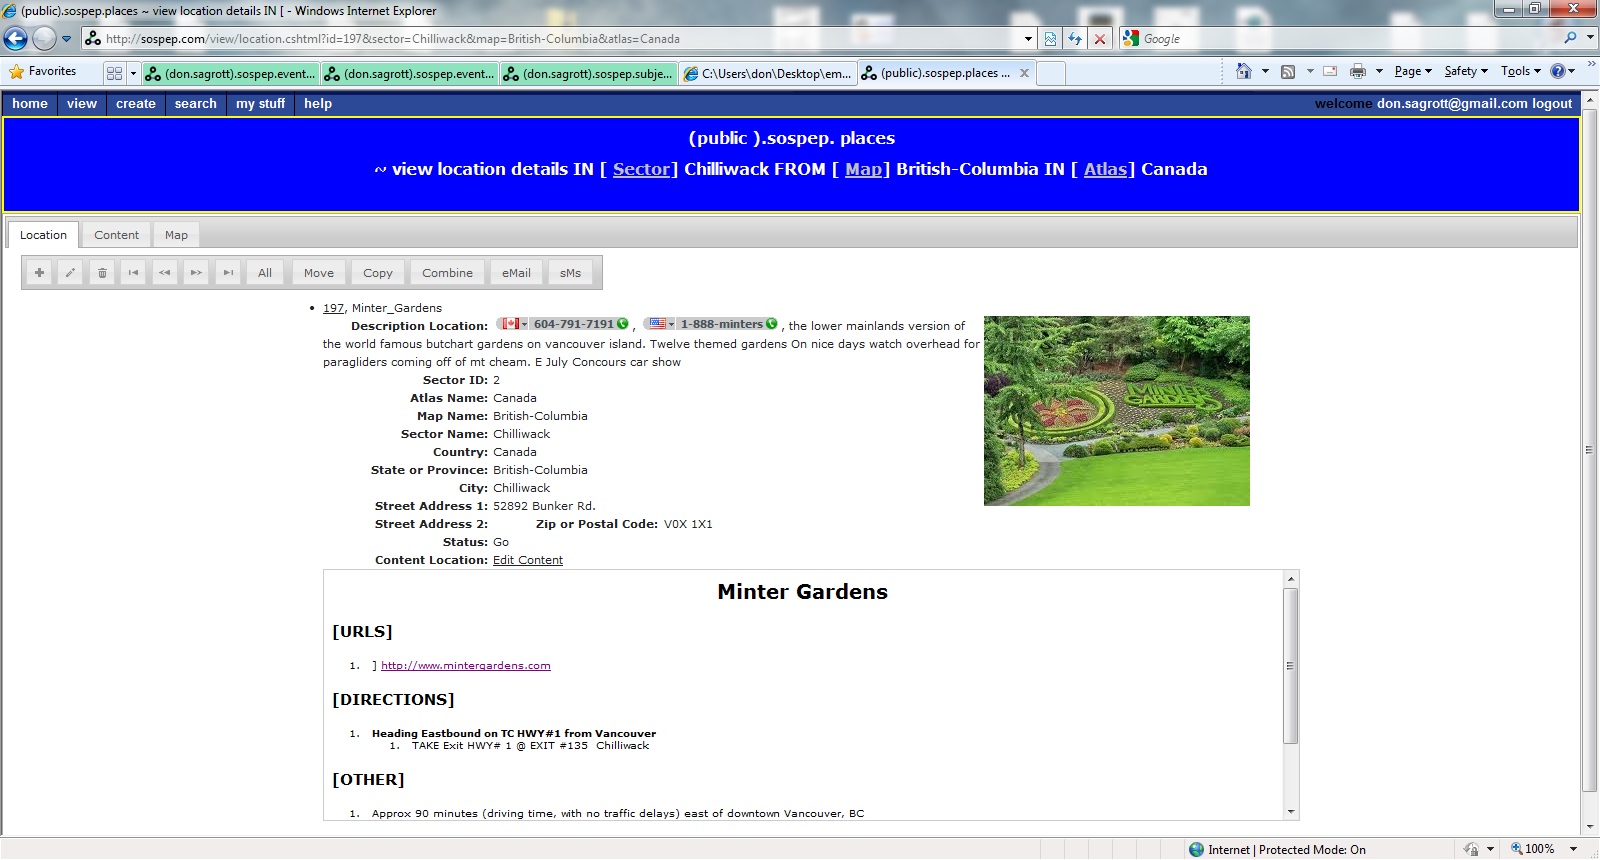Open the create menu item
1600x860 pixels.
tap(136, 103)
